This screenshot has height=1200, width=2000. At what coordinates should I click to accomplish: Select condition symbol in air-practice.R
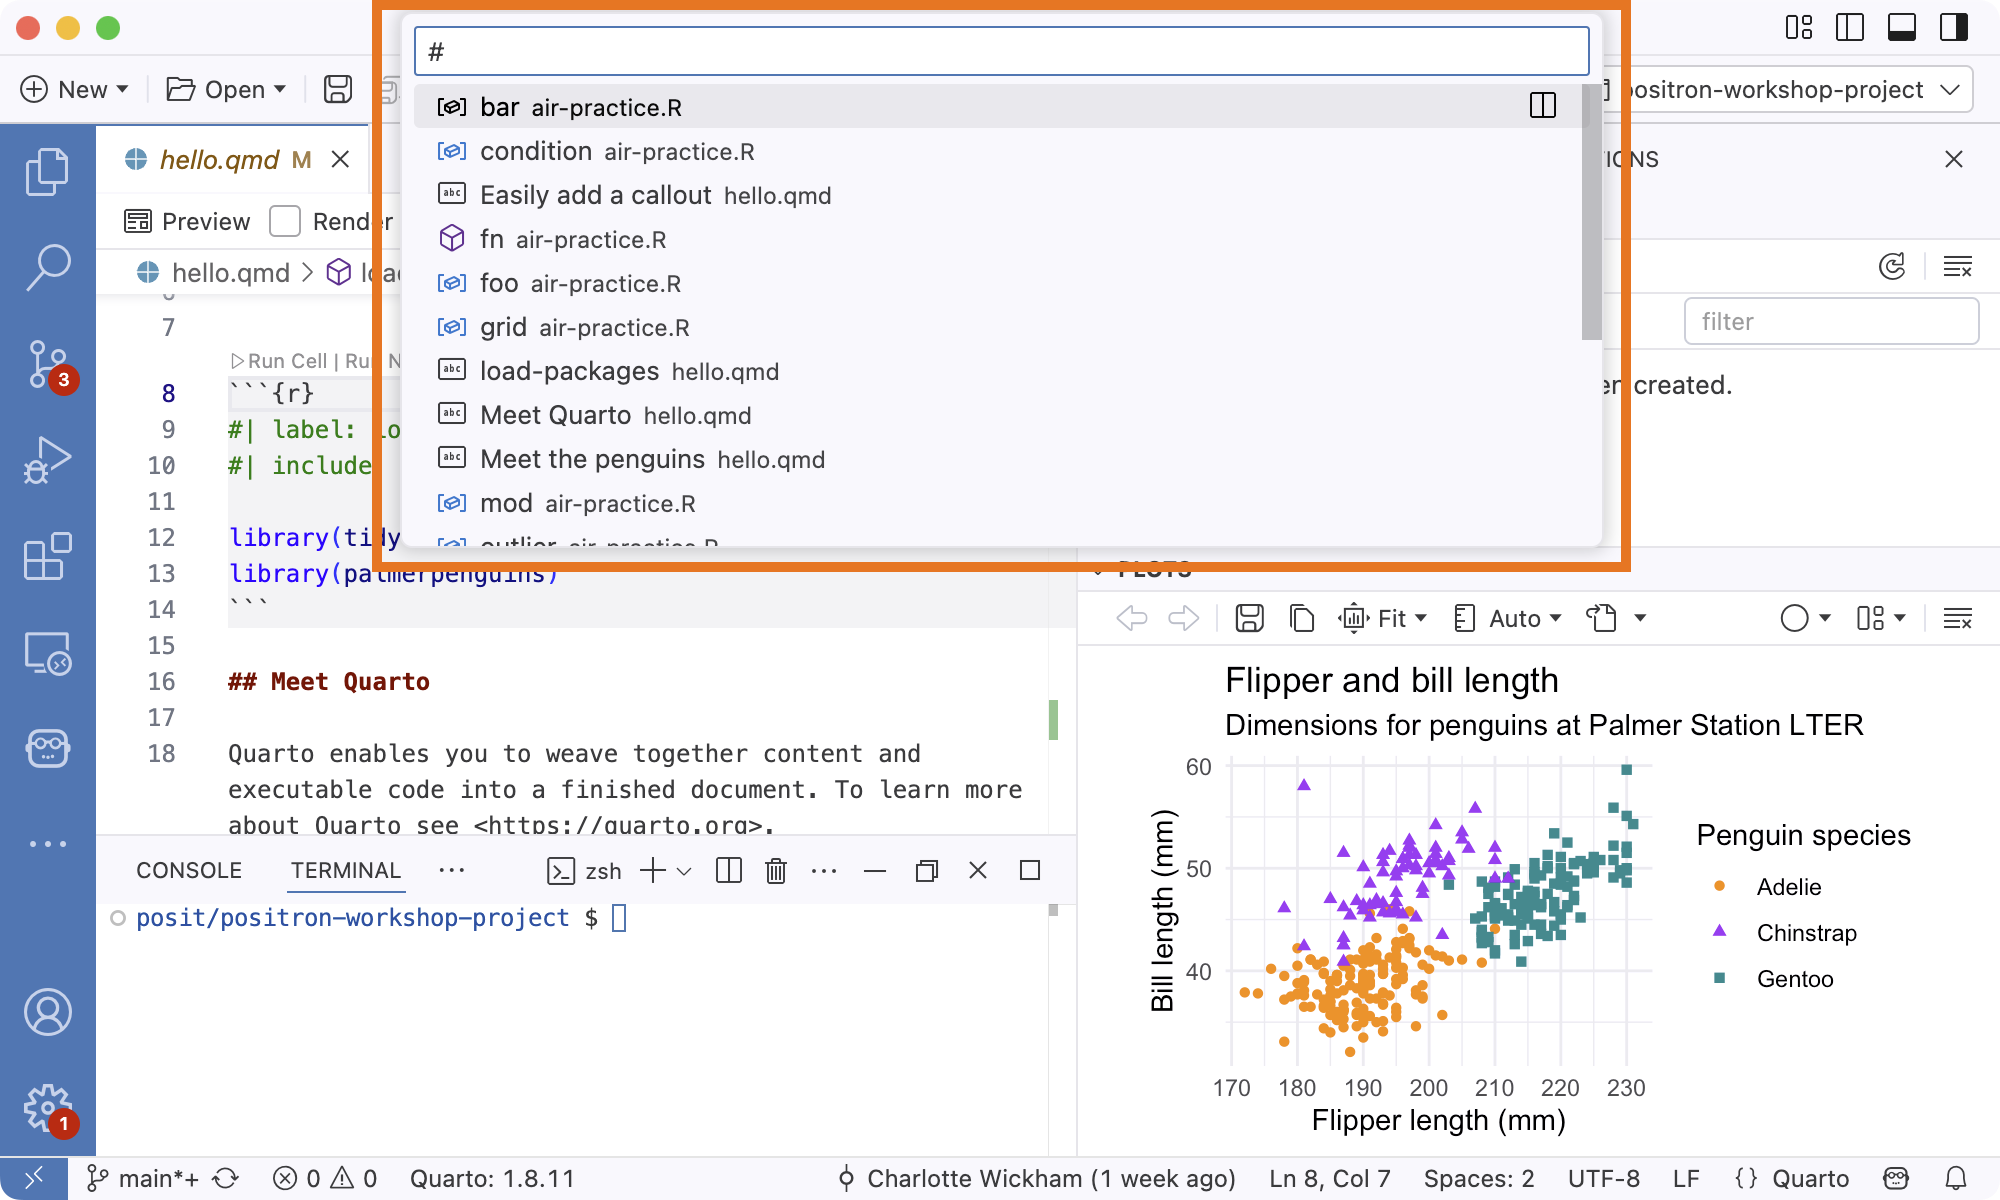998,151
